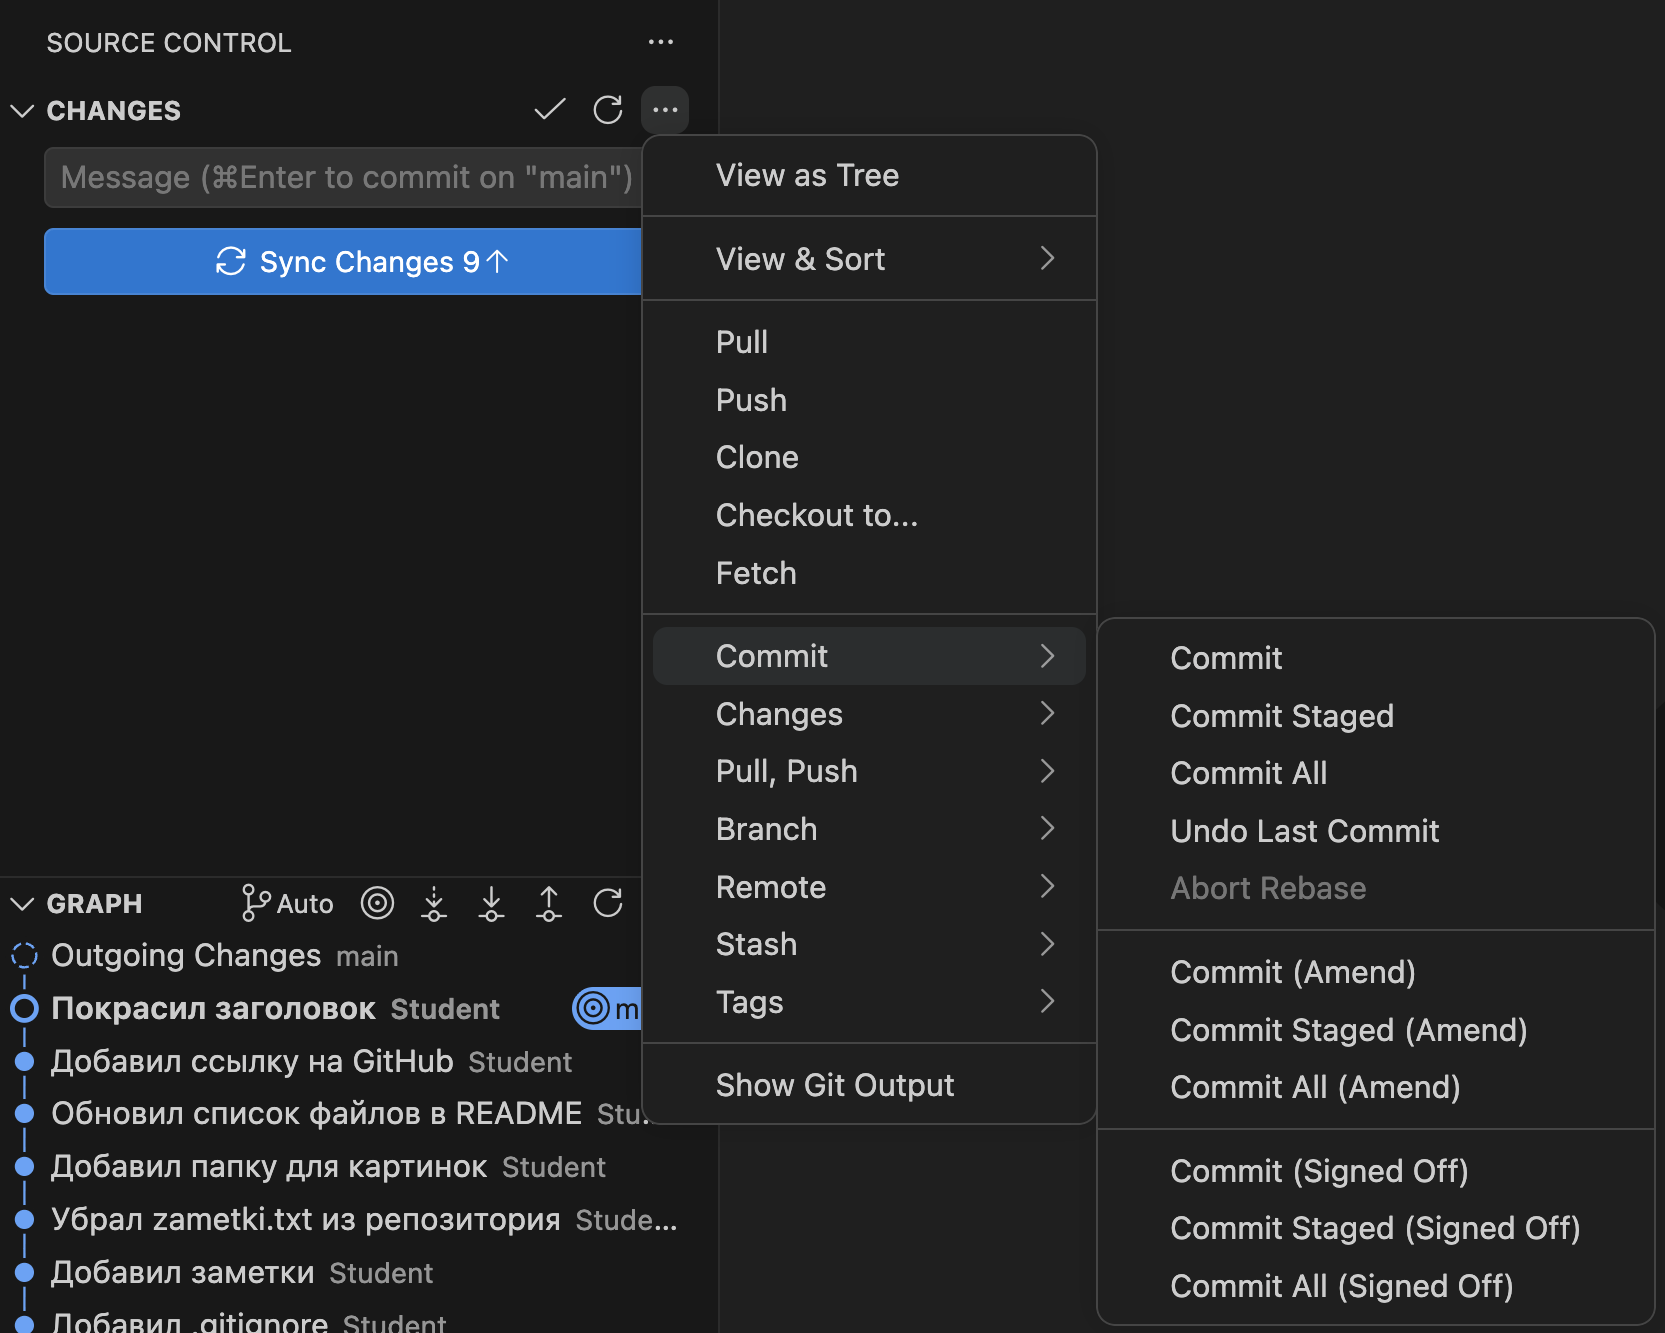Choose Fetch from the menu
1665x1333 pixels.
pyautogui.click(x=869, y=573)
